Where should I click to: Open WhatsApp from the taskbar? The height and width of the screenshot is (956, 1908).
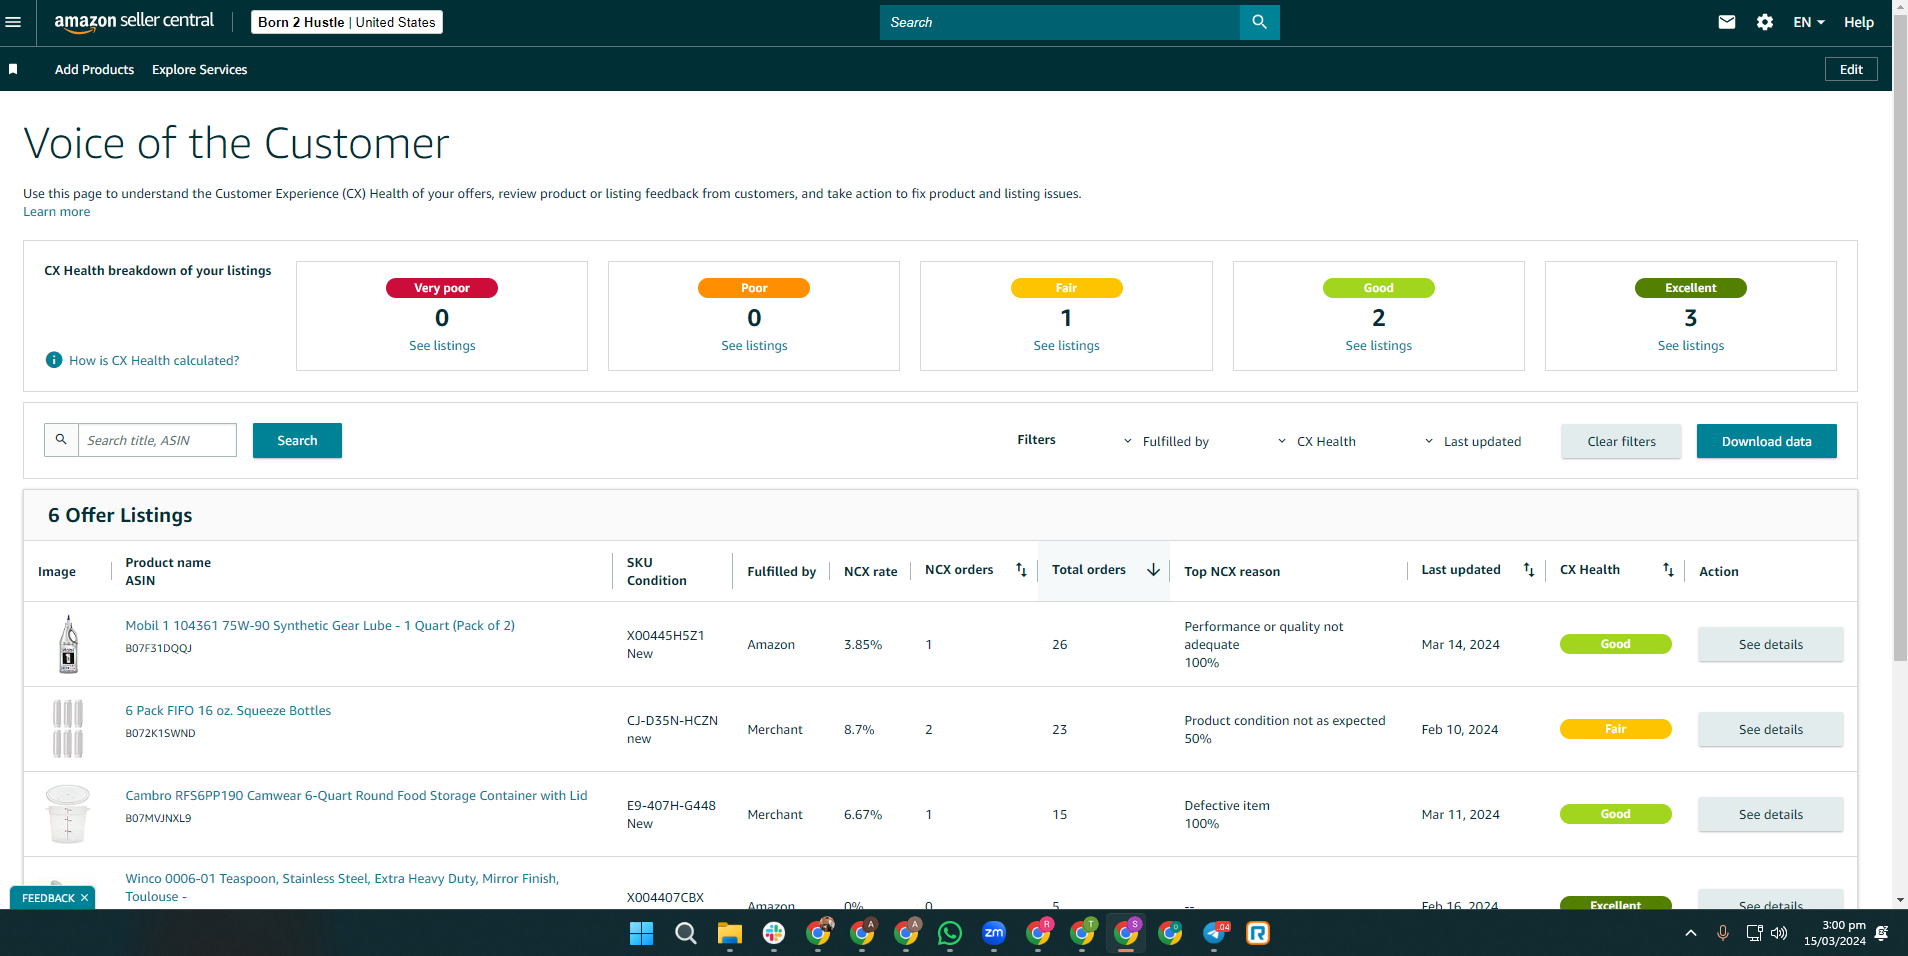coord(949,934)
